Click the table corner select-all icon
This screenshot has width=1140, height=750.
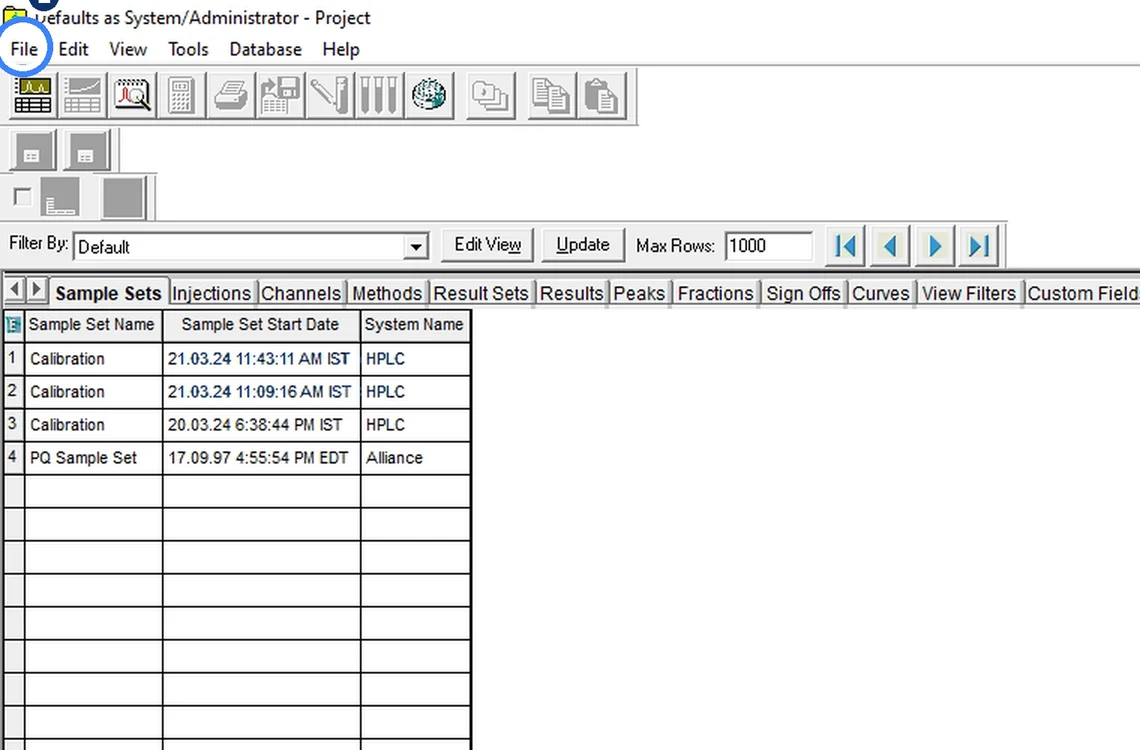pyautogui.click(x=14, y=325)
